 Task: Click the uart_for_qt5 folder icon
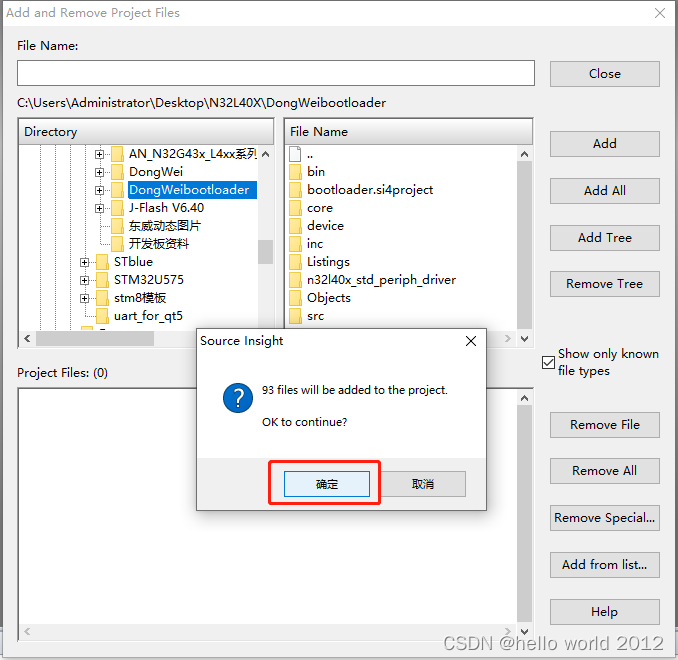102,316
